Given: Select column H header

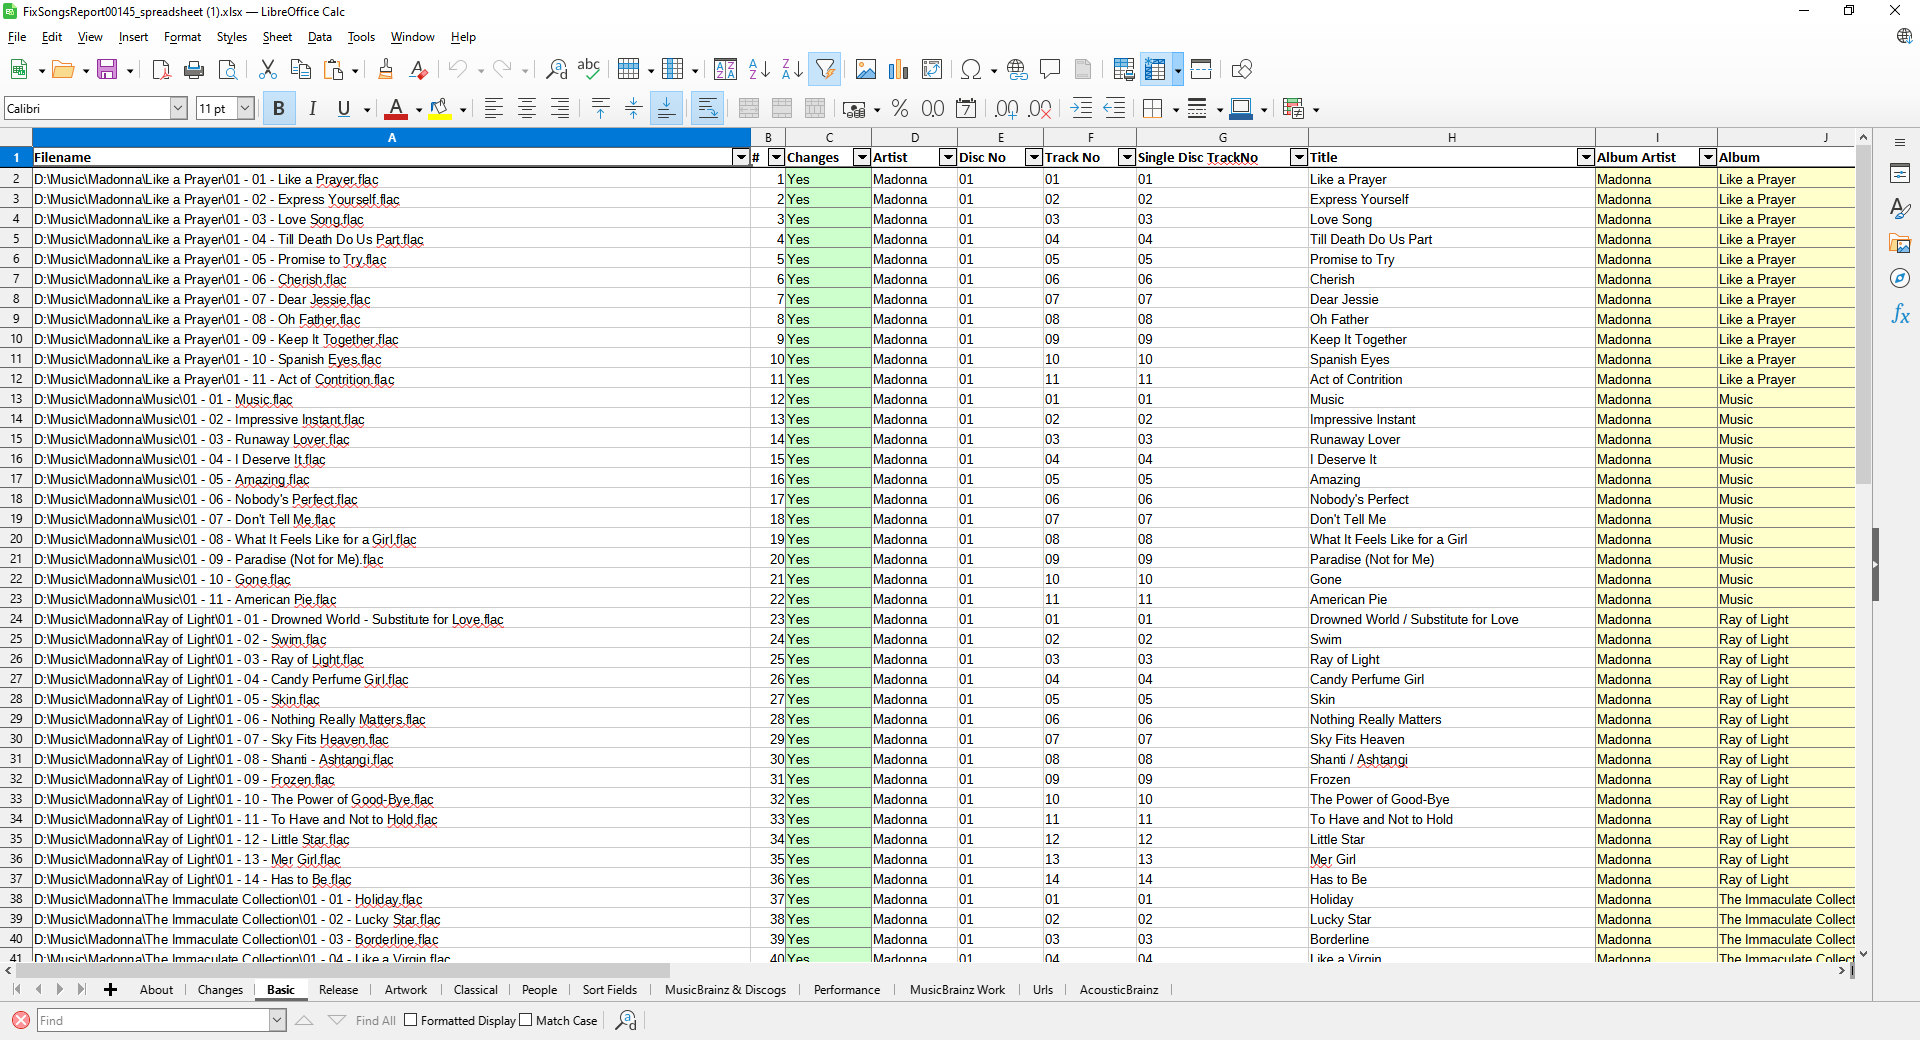Looking at the screenshot, I should pyautogui.click(x=1451, y=137).
